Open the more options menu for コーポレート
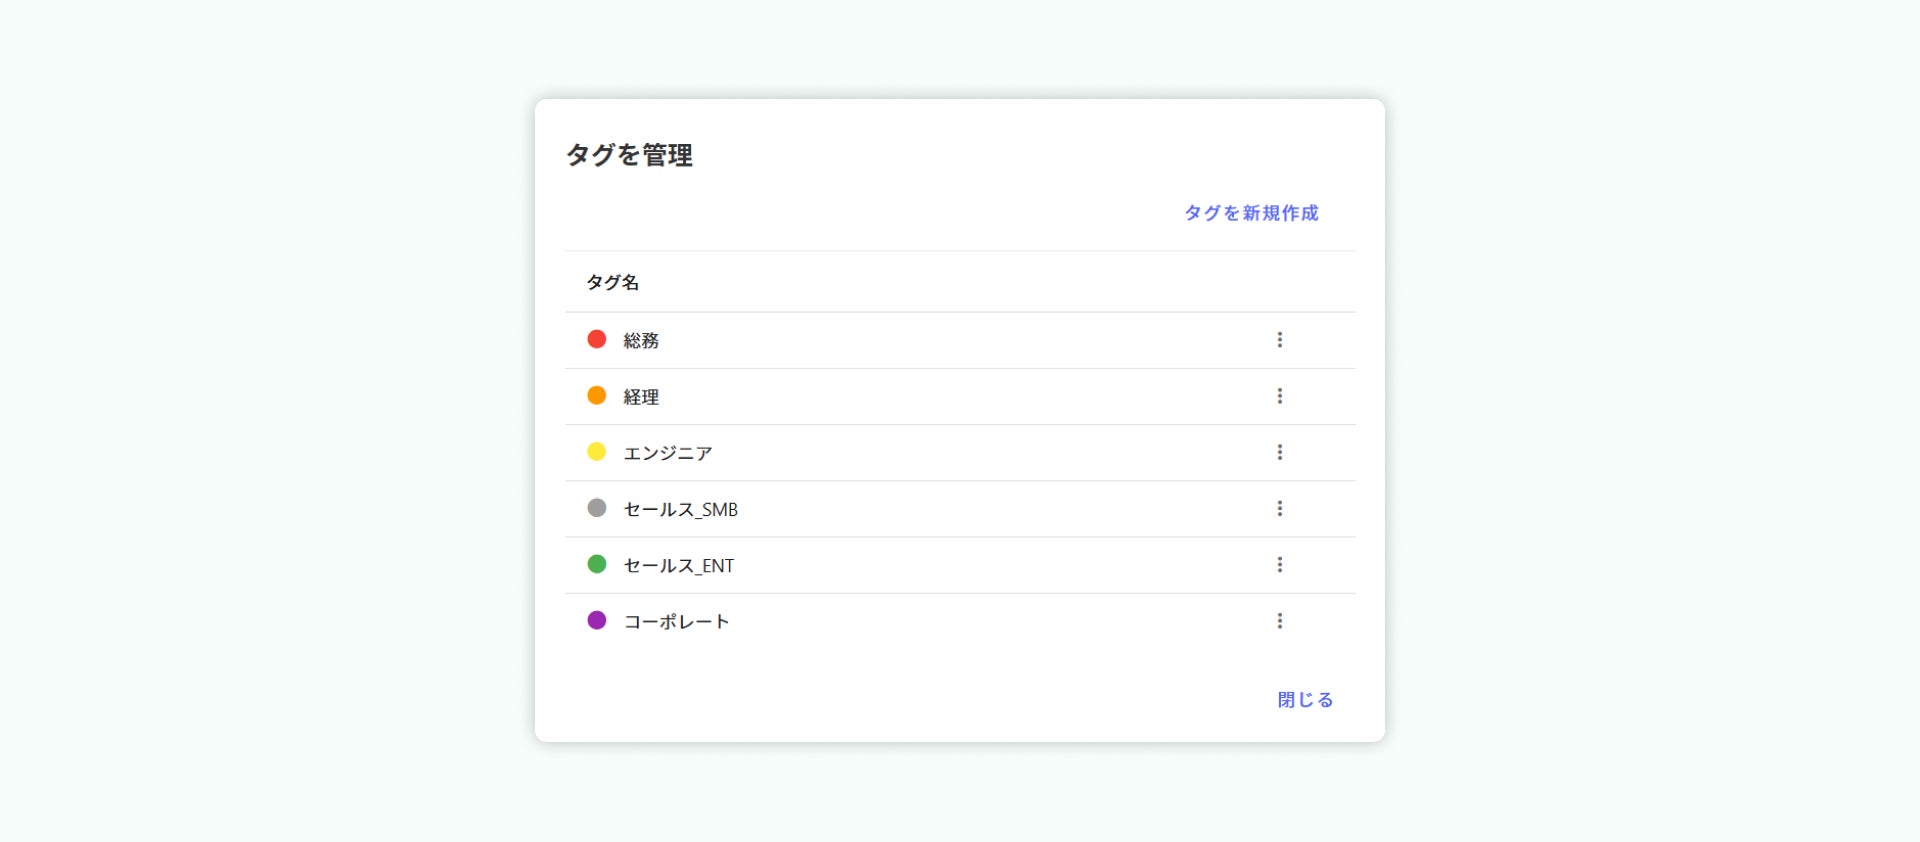This screenshot has height=842, width=1920. [x=1279, y=621]
